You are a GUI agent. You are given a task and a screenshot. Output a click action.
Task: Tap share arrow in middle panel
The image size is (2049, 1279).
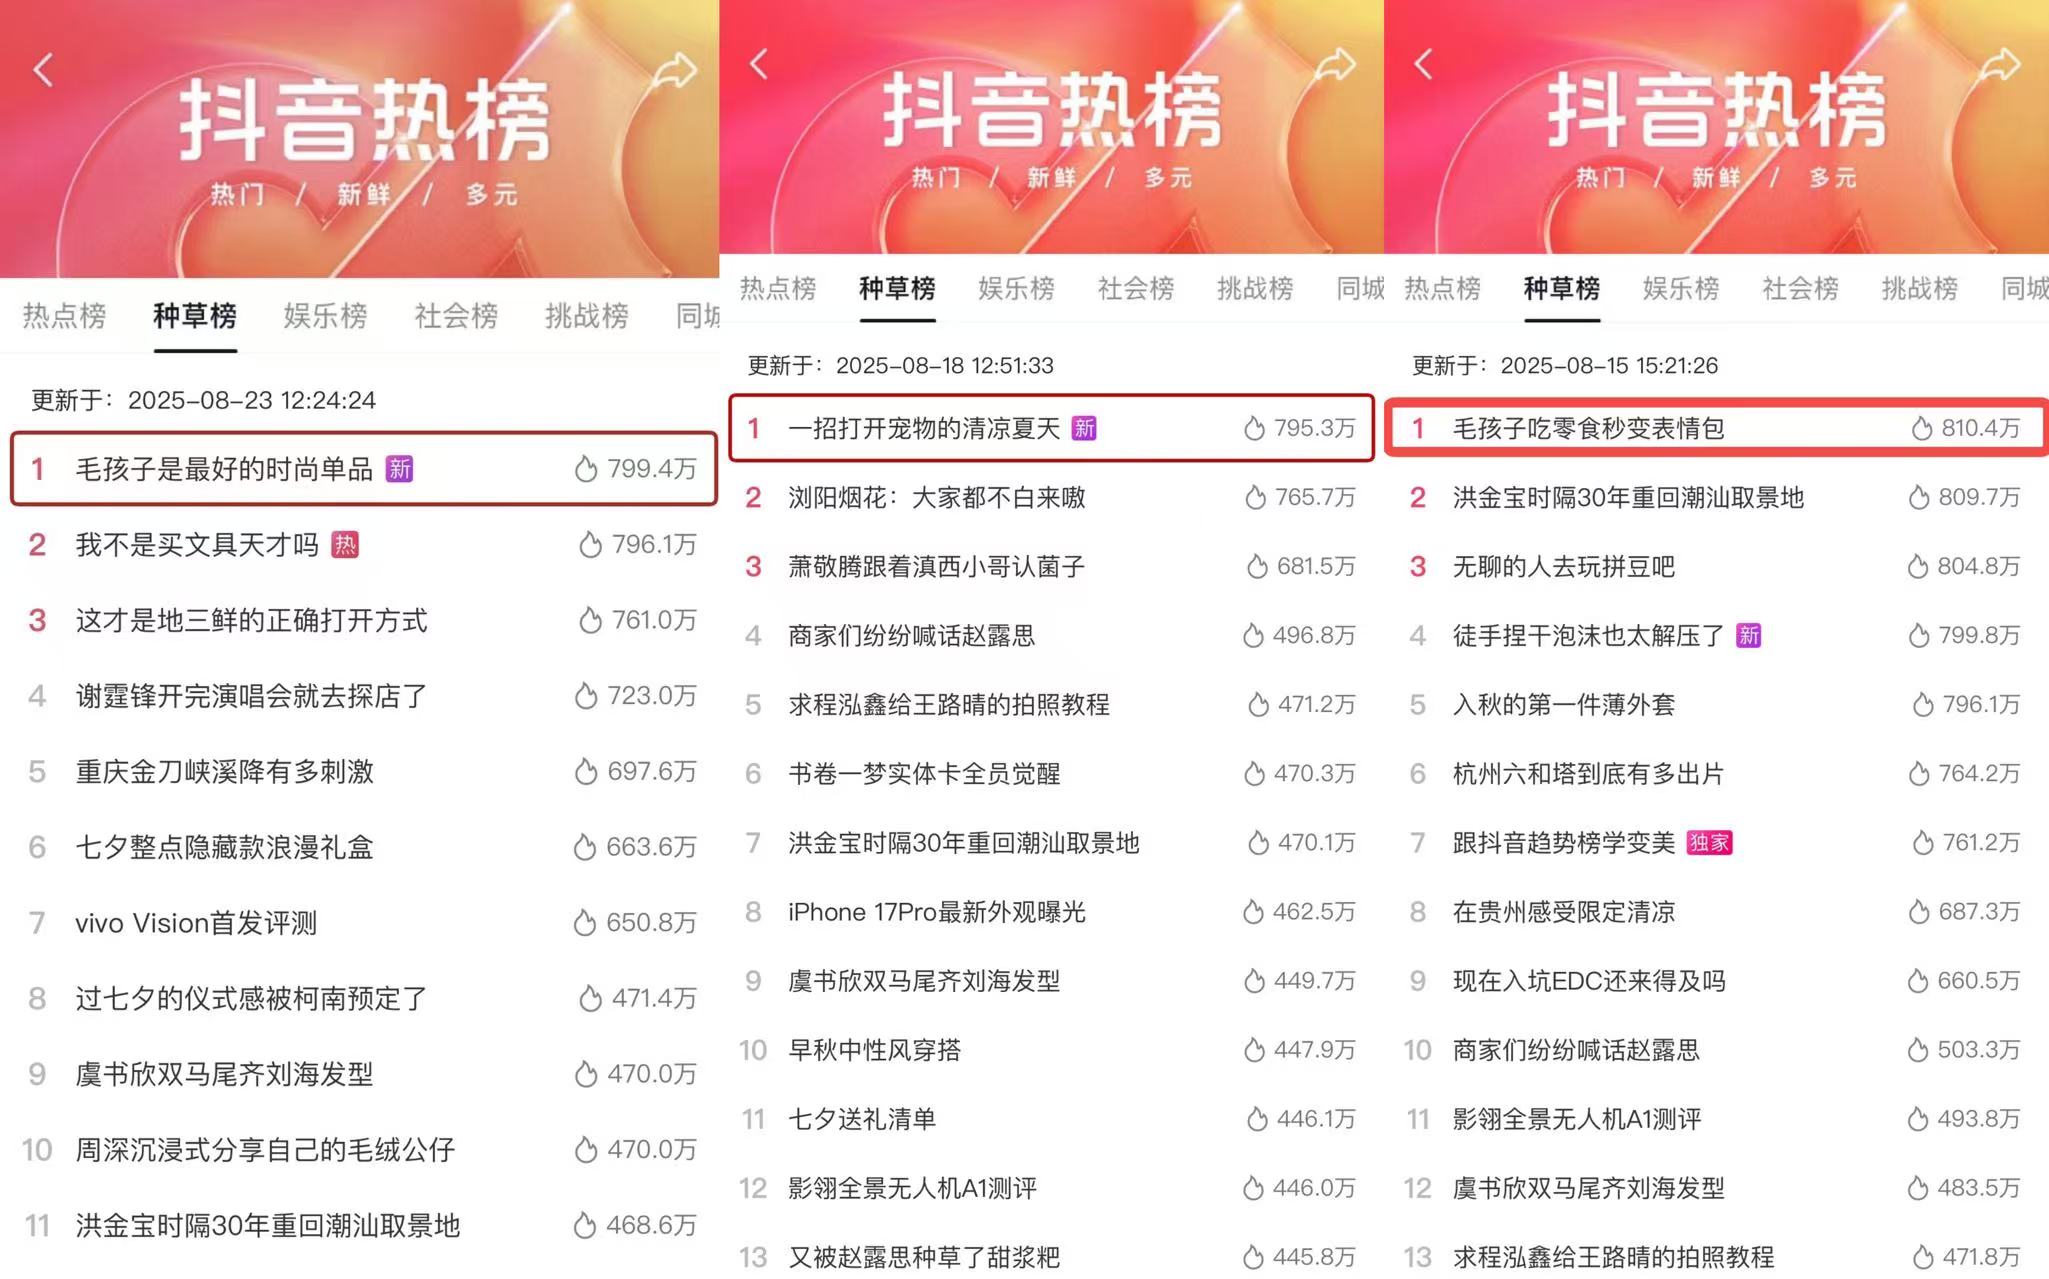pyautogui.click(x=1334, y=64)
